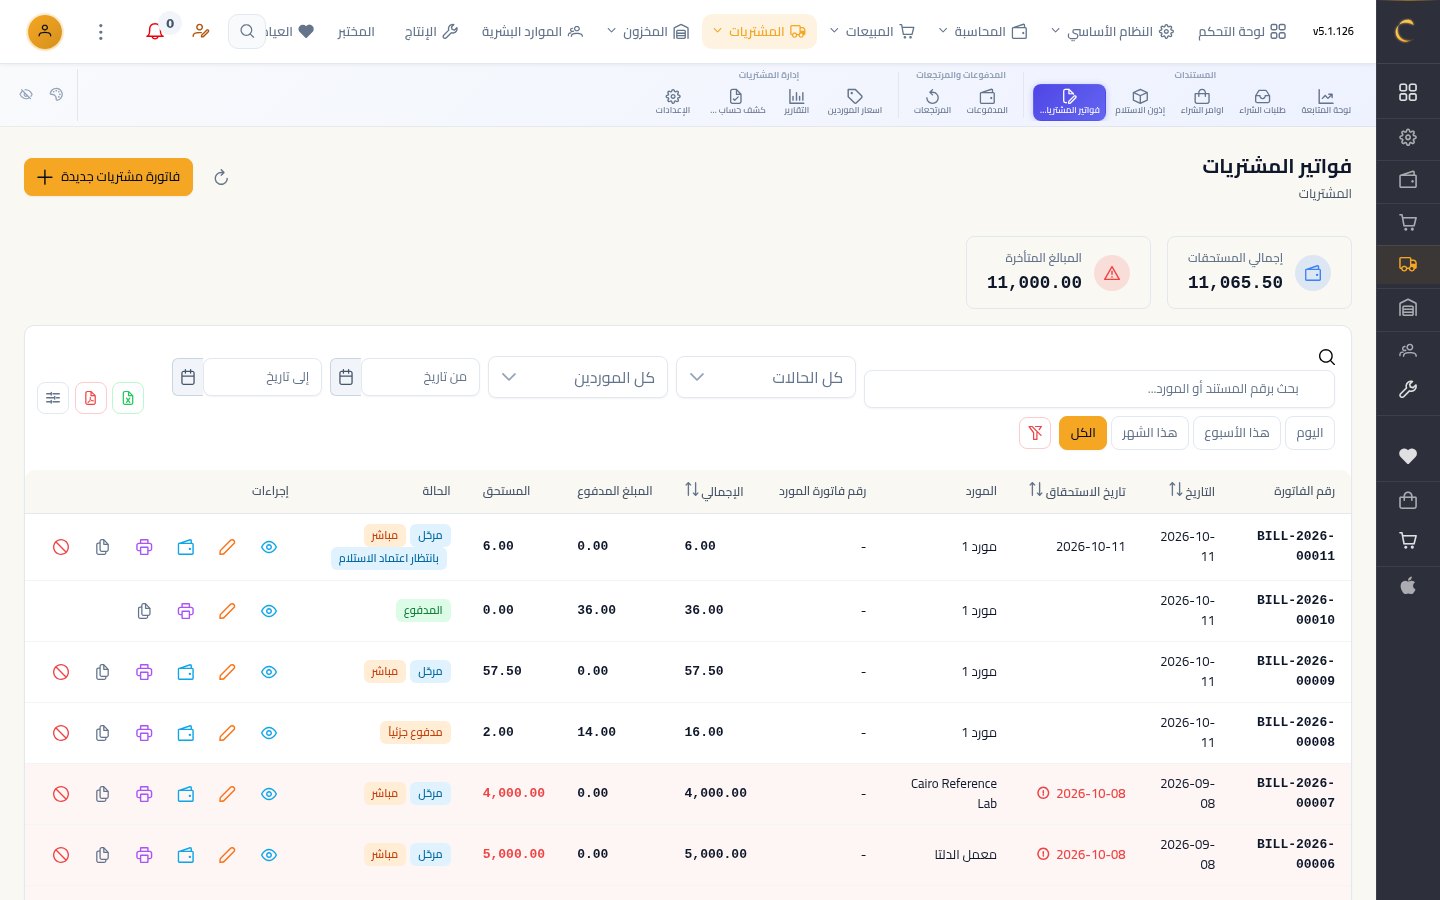Viewport: 1440px width, 900px height.
Task: Open the لوحة المتابعة dashboard icon
Action: (x=1326, y=101)
